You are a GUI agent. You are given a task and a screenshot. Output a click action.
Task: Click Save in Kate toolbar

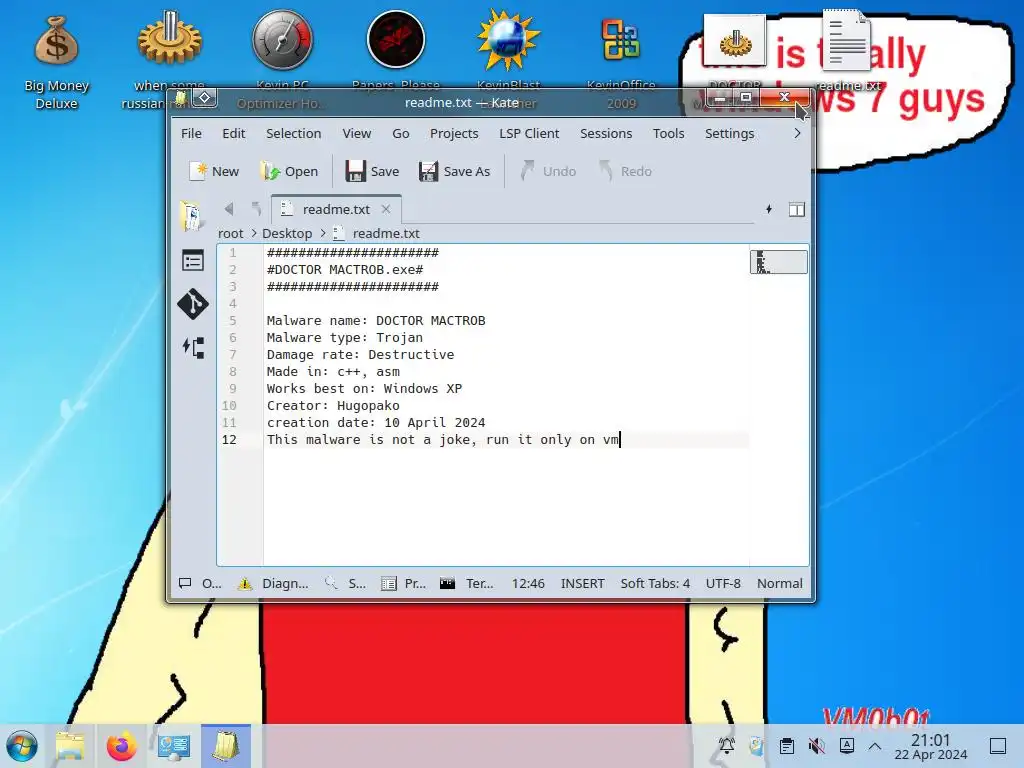point(372,171)
